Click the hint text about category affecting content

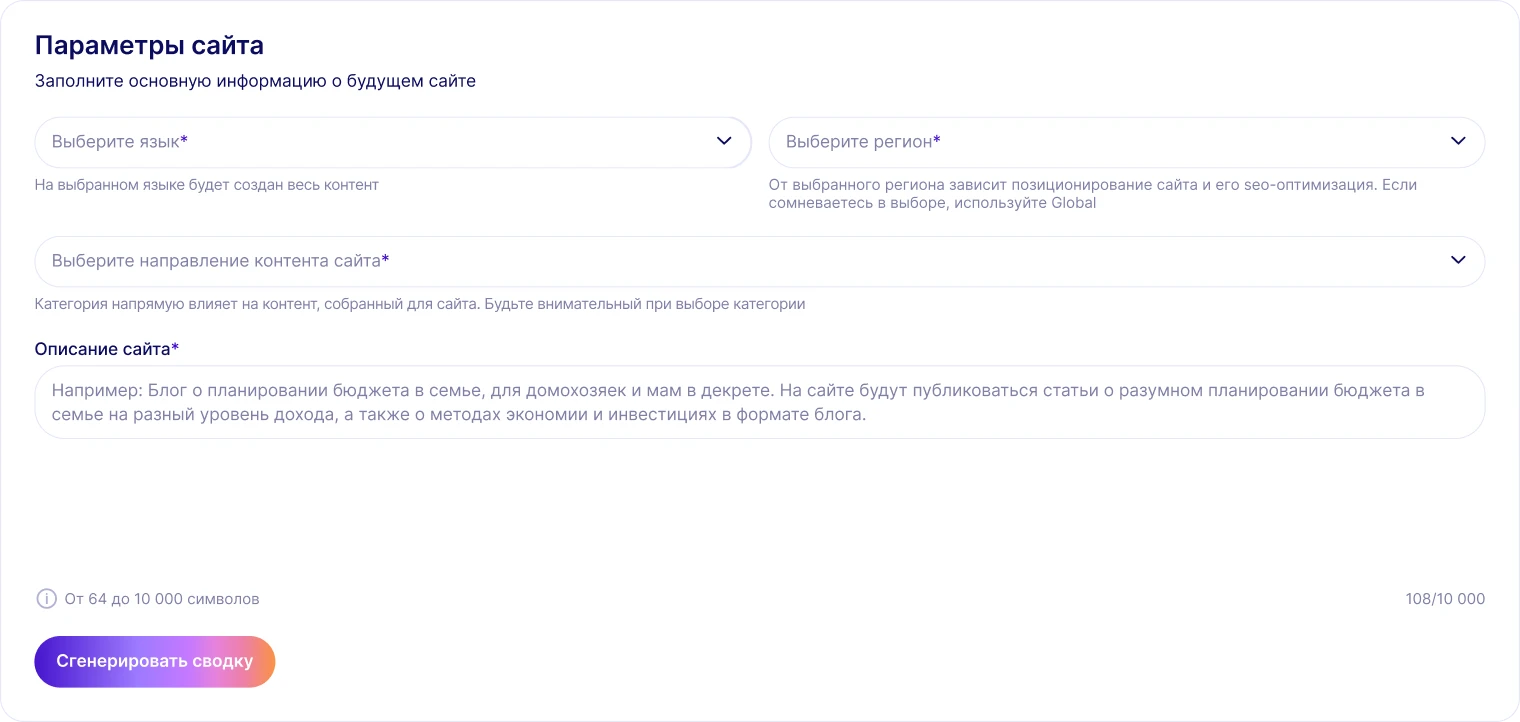point(420,304)
